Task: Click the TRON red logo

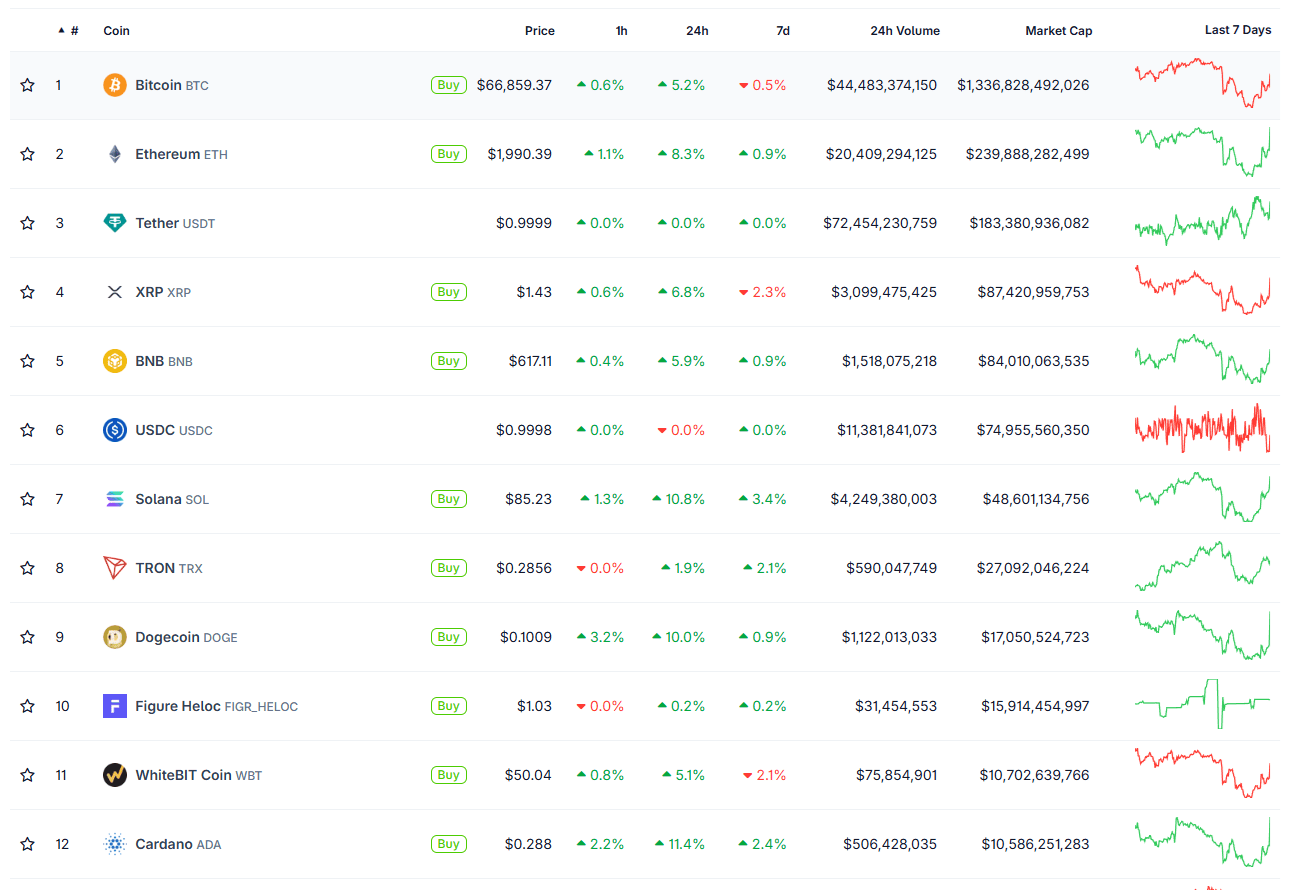Action: tap(113, 568)
